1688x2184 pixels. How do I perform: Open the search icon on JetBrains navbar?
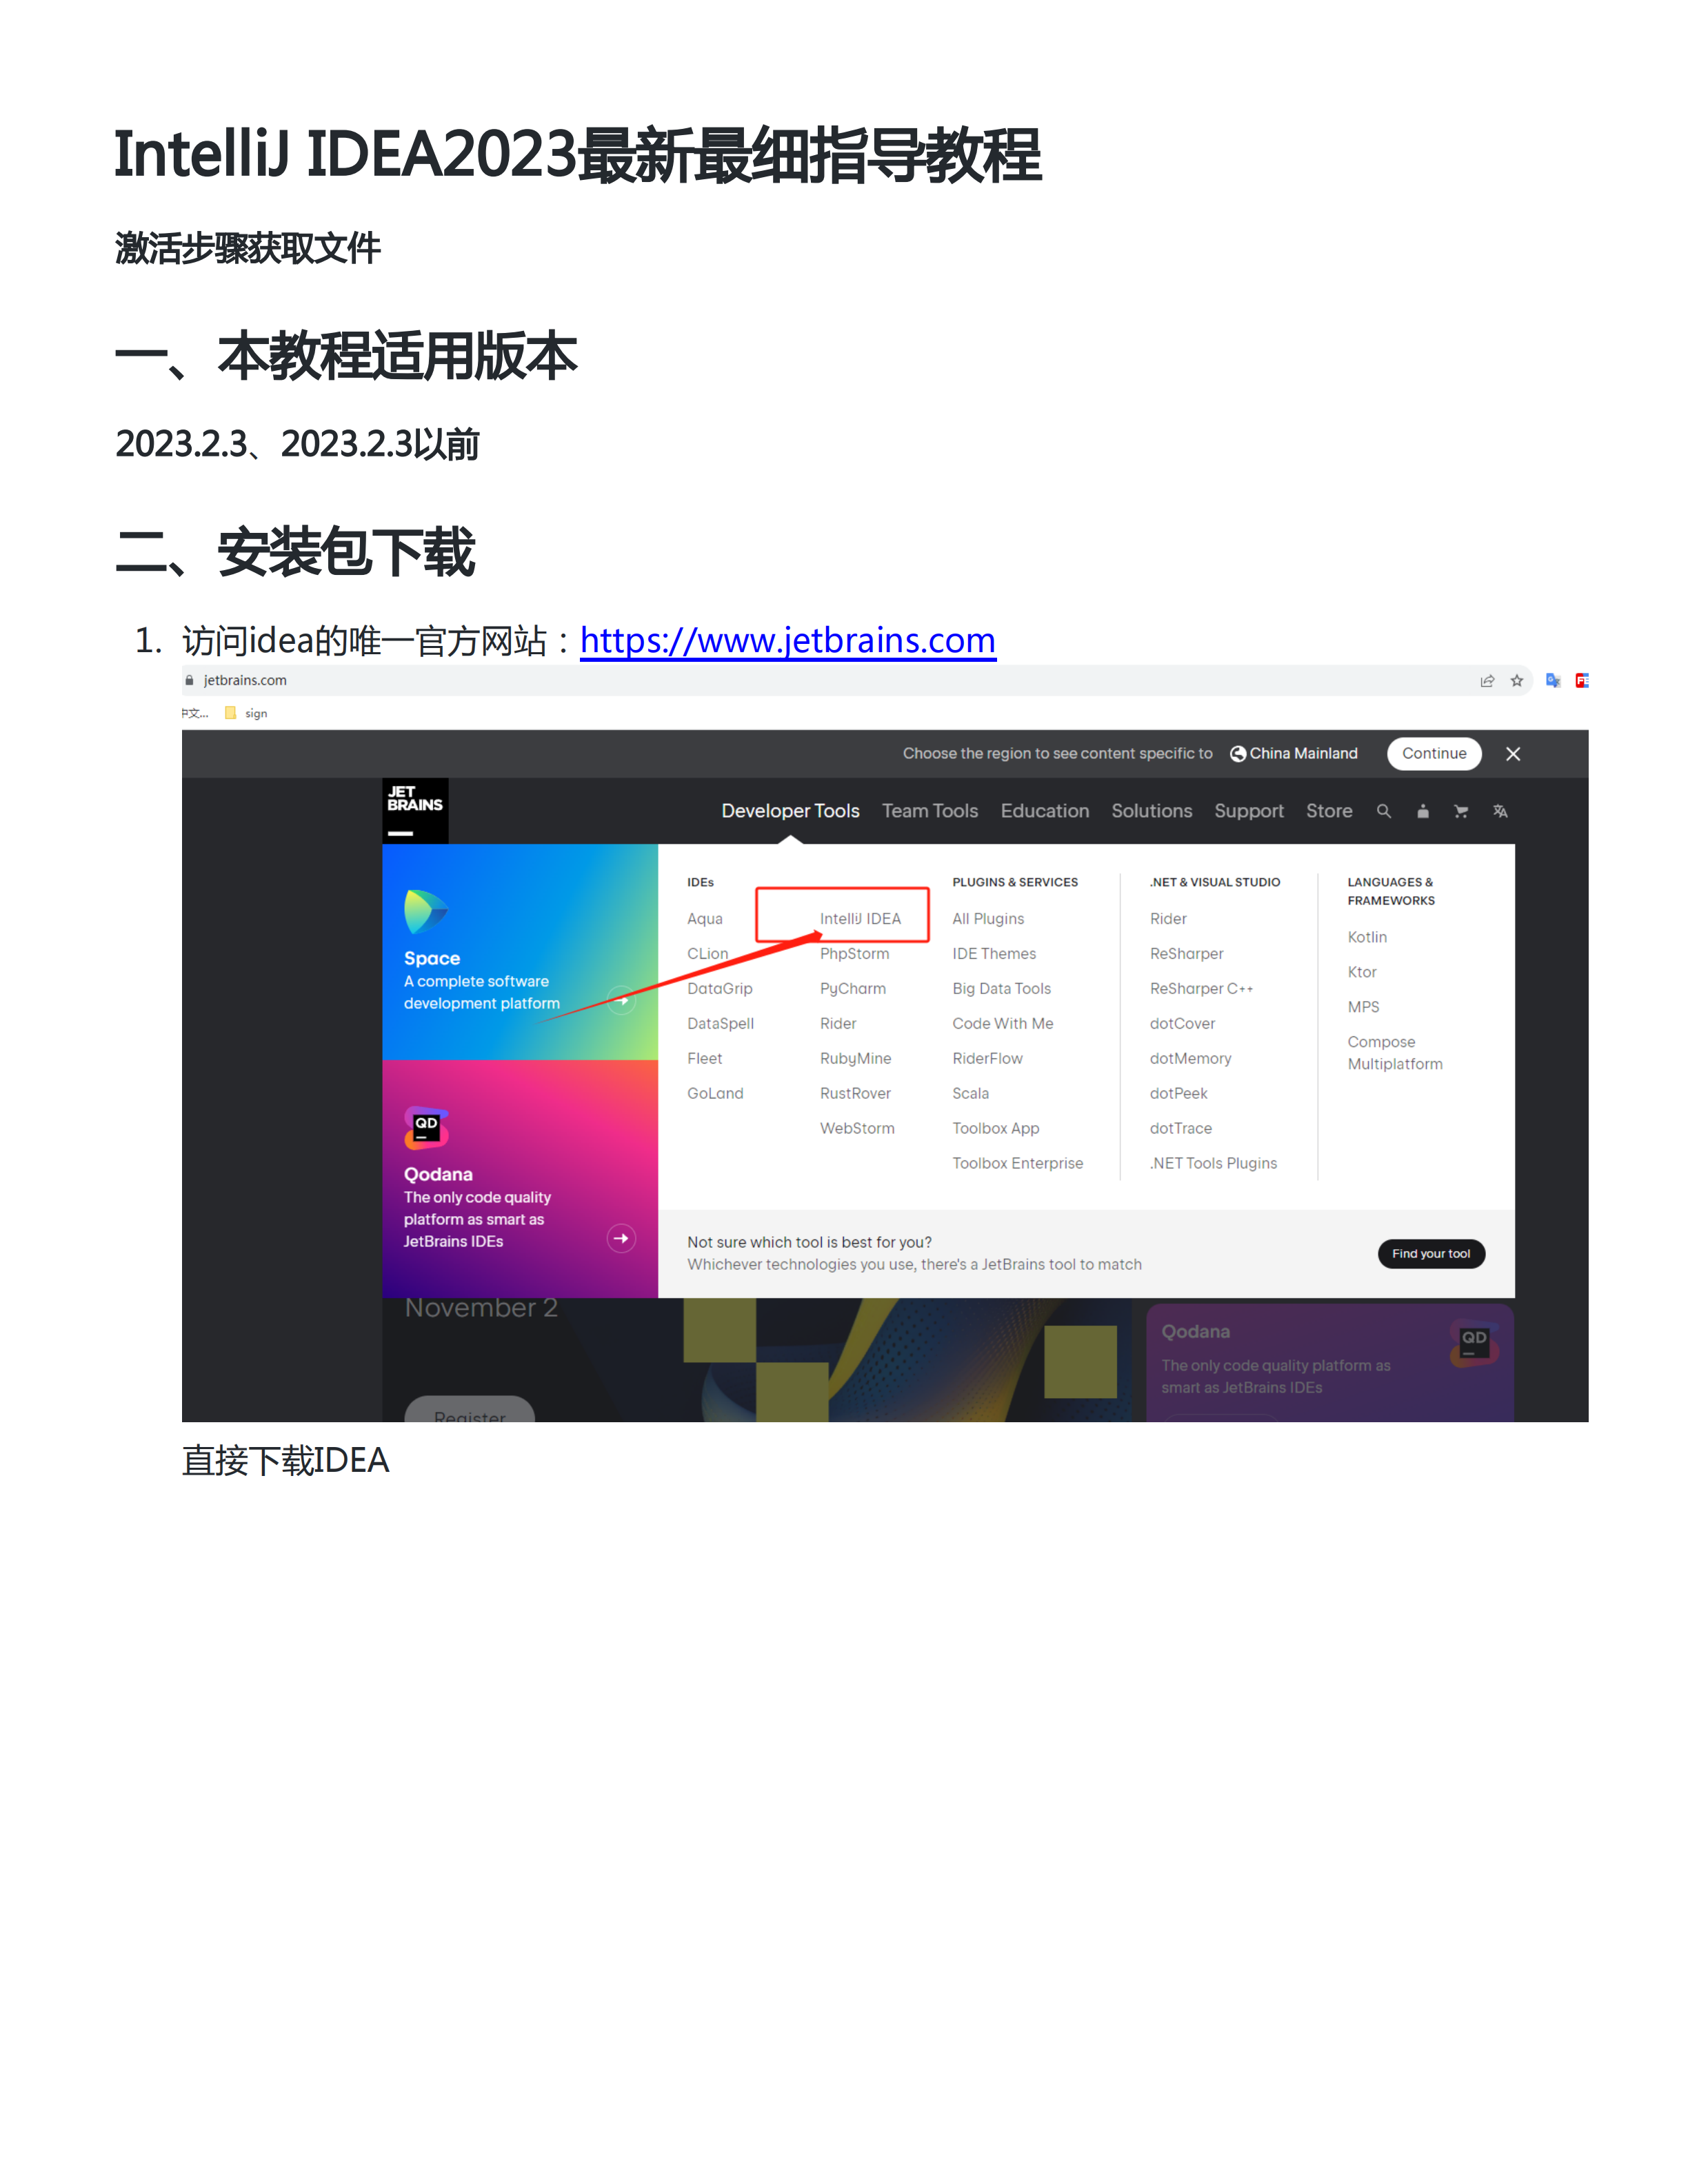1384,811
